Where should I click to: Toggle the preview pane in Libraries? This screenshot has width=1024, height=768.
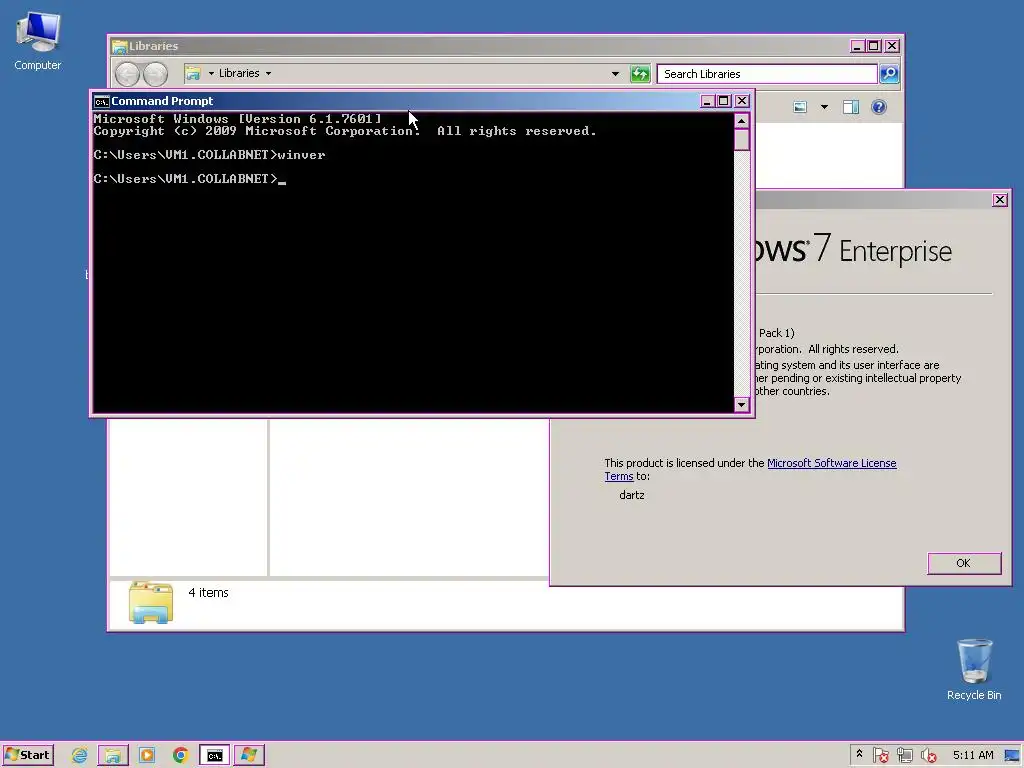point(850,107)
